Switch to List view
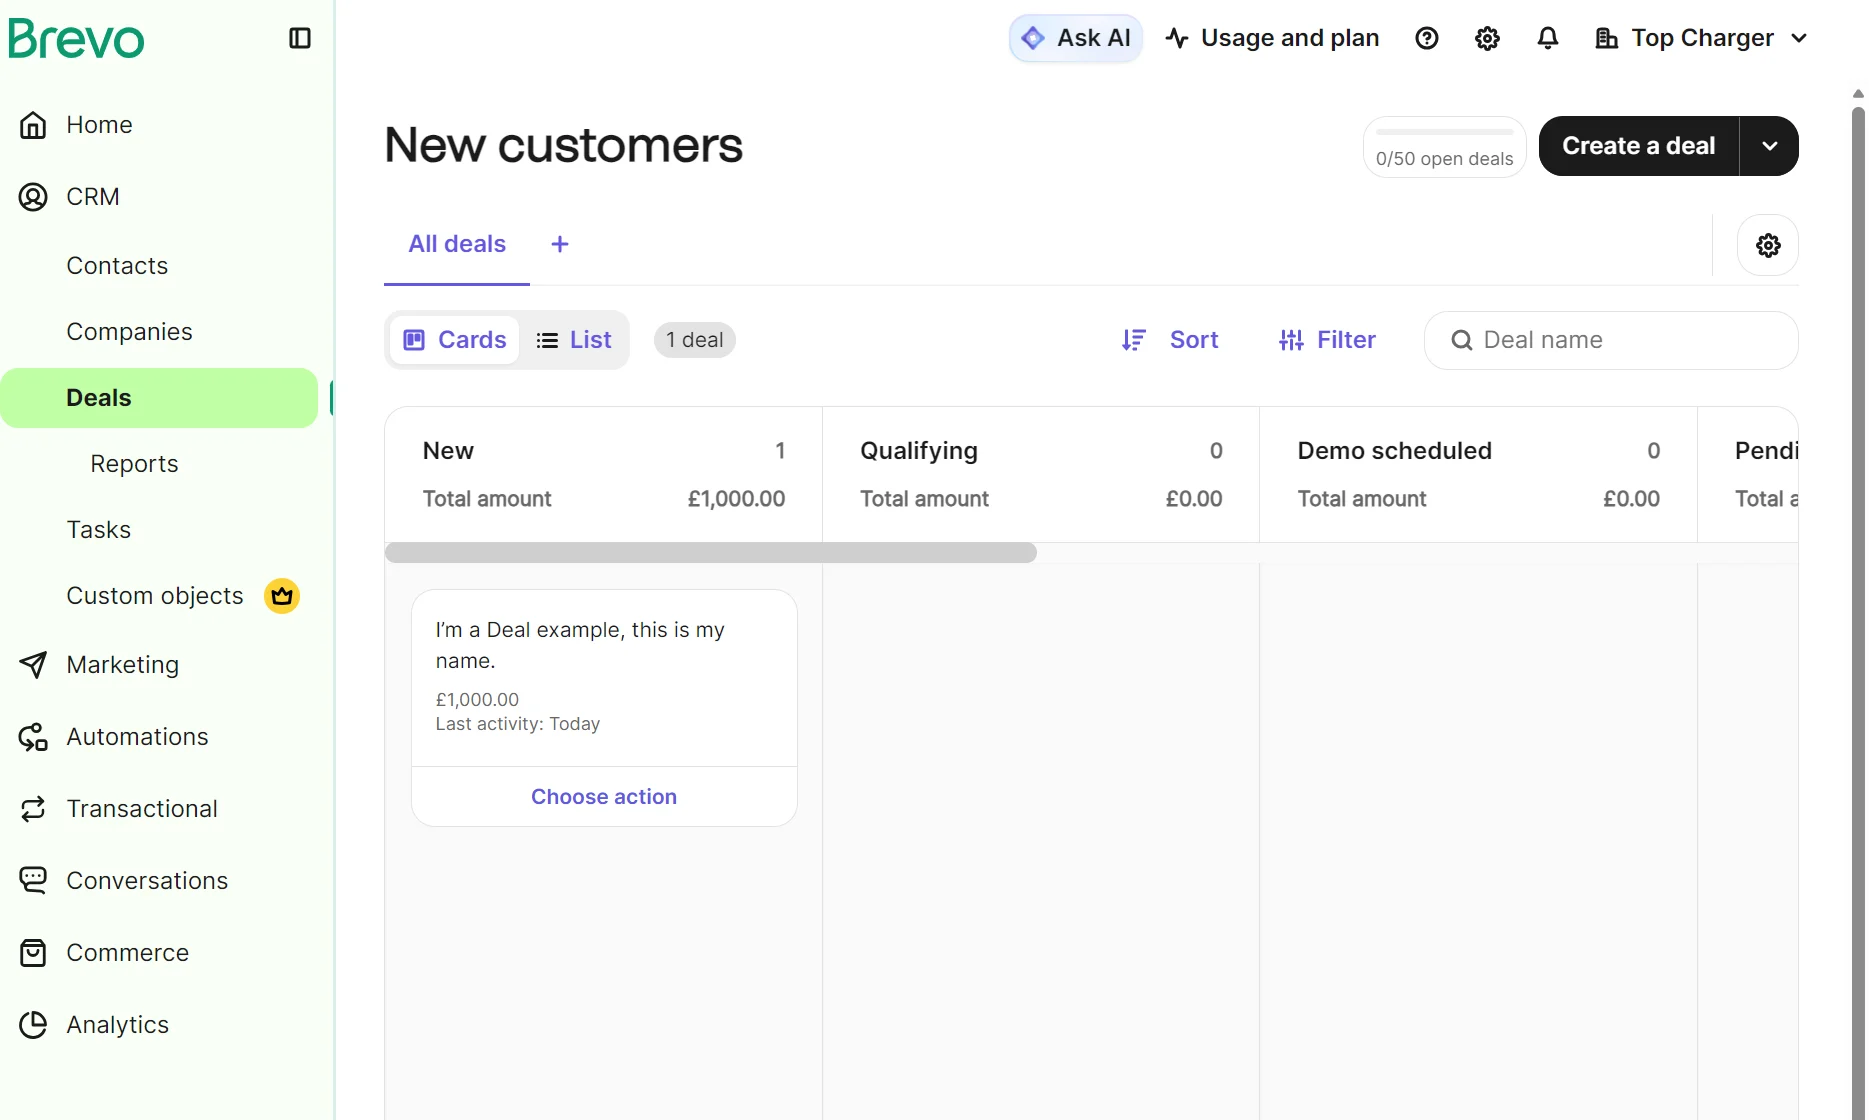 574,340
